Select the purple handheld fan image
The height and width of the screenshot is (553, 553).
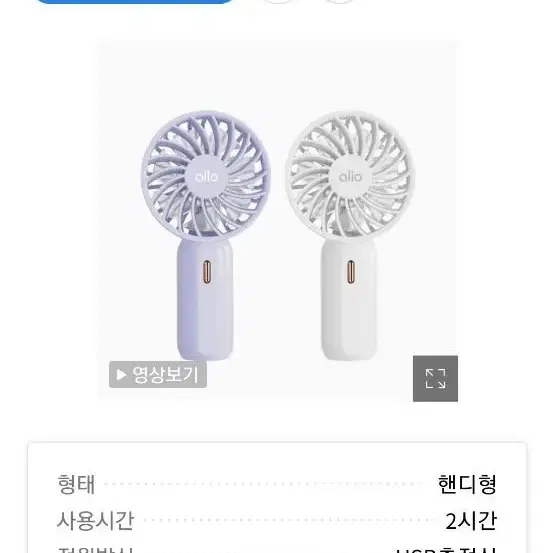click(x=206, y=236)
